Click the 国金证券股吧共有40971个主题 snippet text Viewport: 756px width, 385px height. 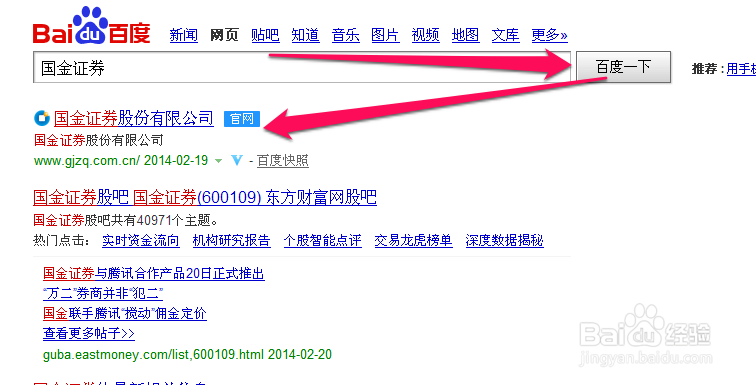tap(125, 221)
